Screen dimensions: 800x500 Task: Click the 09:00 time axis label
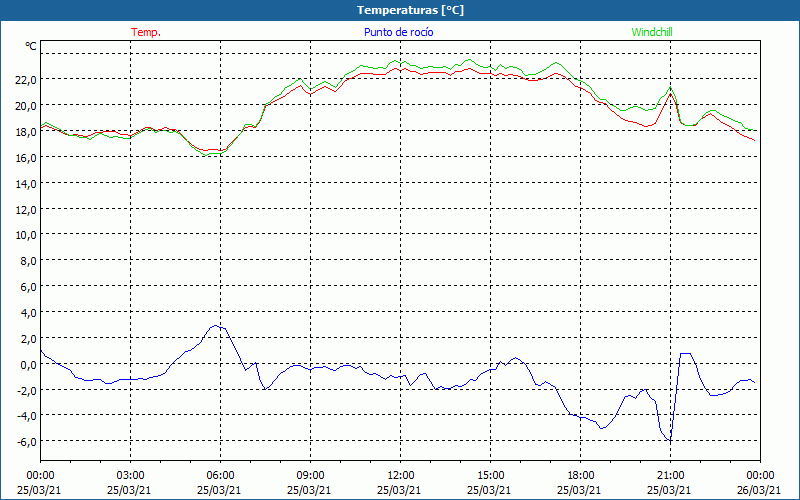tap(310, 476)
